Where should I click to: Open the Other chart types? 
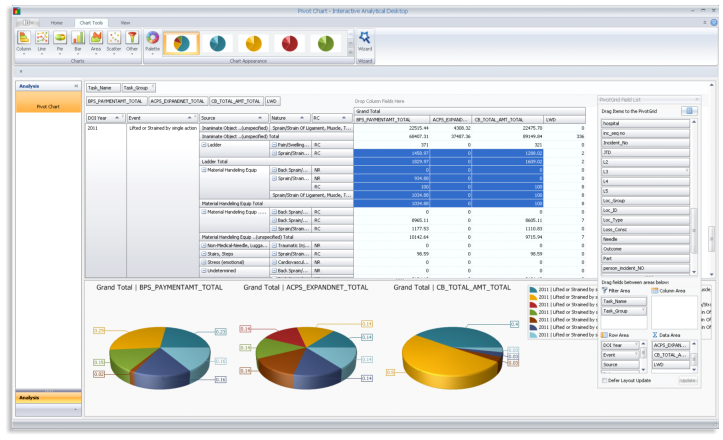132,42
